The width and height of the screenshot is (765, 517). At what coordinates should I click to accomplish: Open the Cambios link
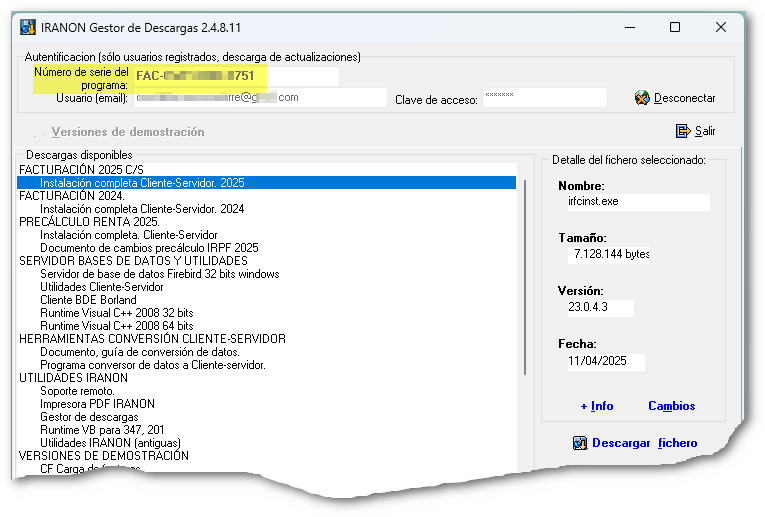pyautogui.click(x=671, y=406)
